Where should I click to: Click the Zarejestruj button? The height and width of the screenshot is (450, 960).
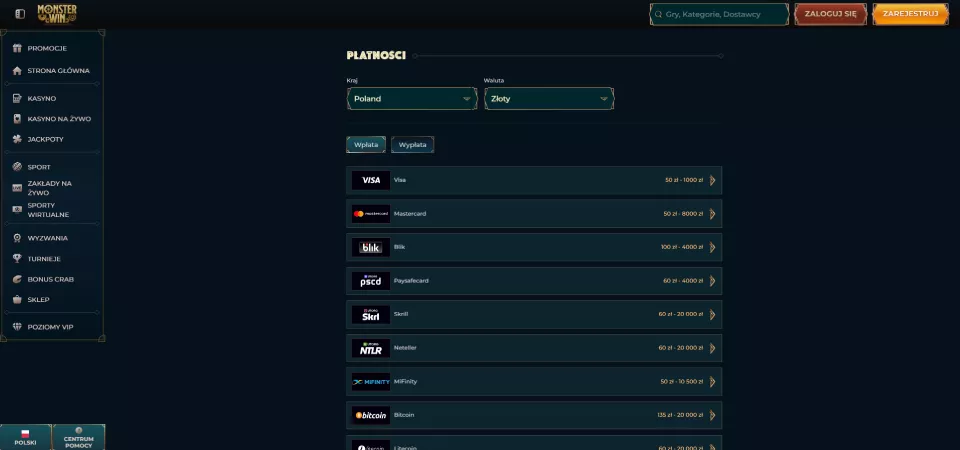point(910,14)
